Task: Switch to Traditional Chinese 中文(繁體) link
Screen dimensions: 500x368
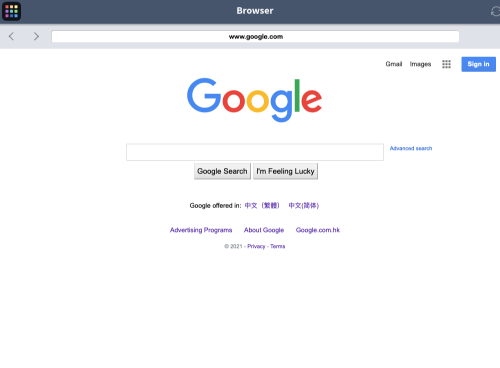Action: pyautogui.click(x=262, y=206)
